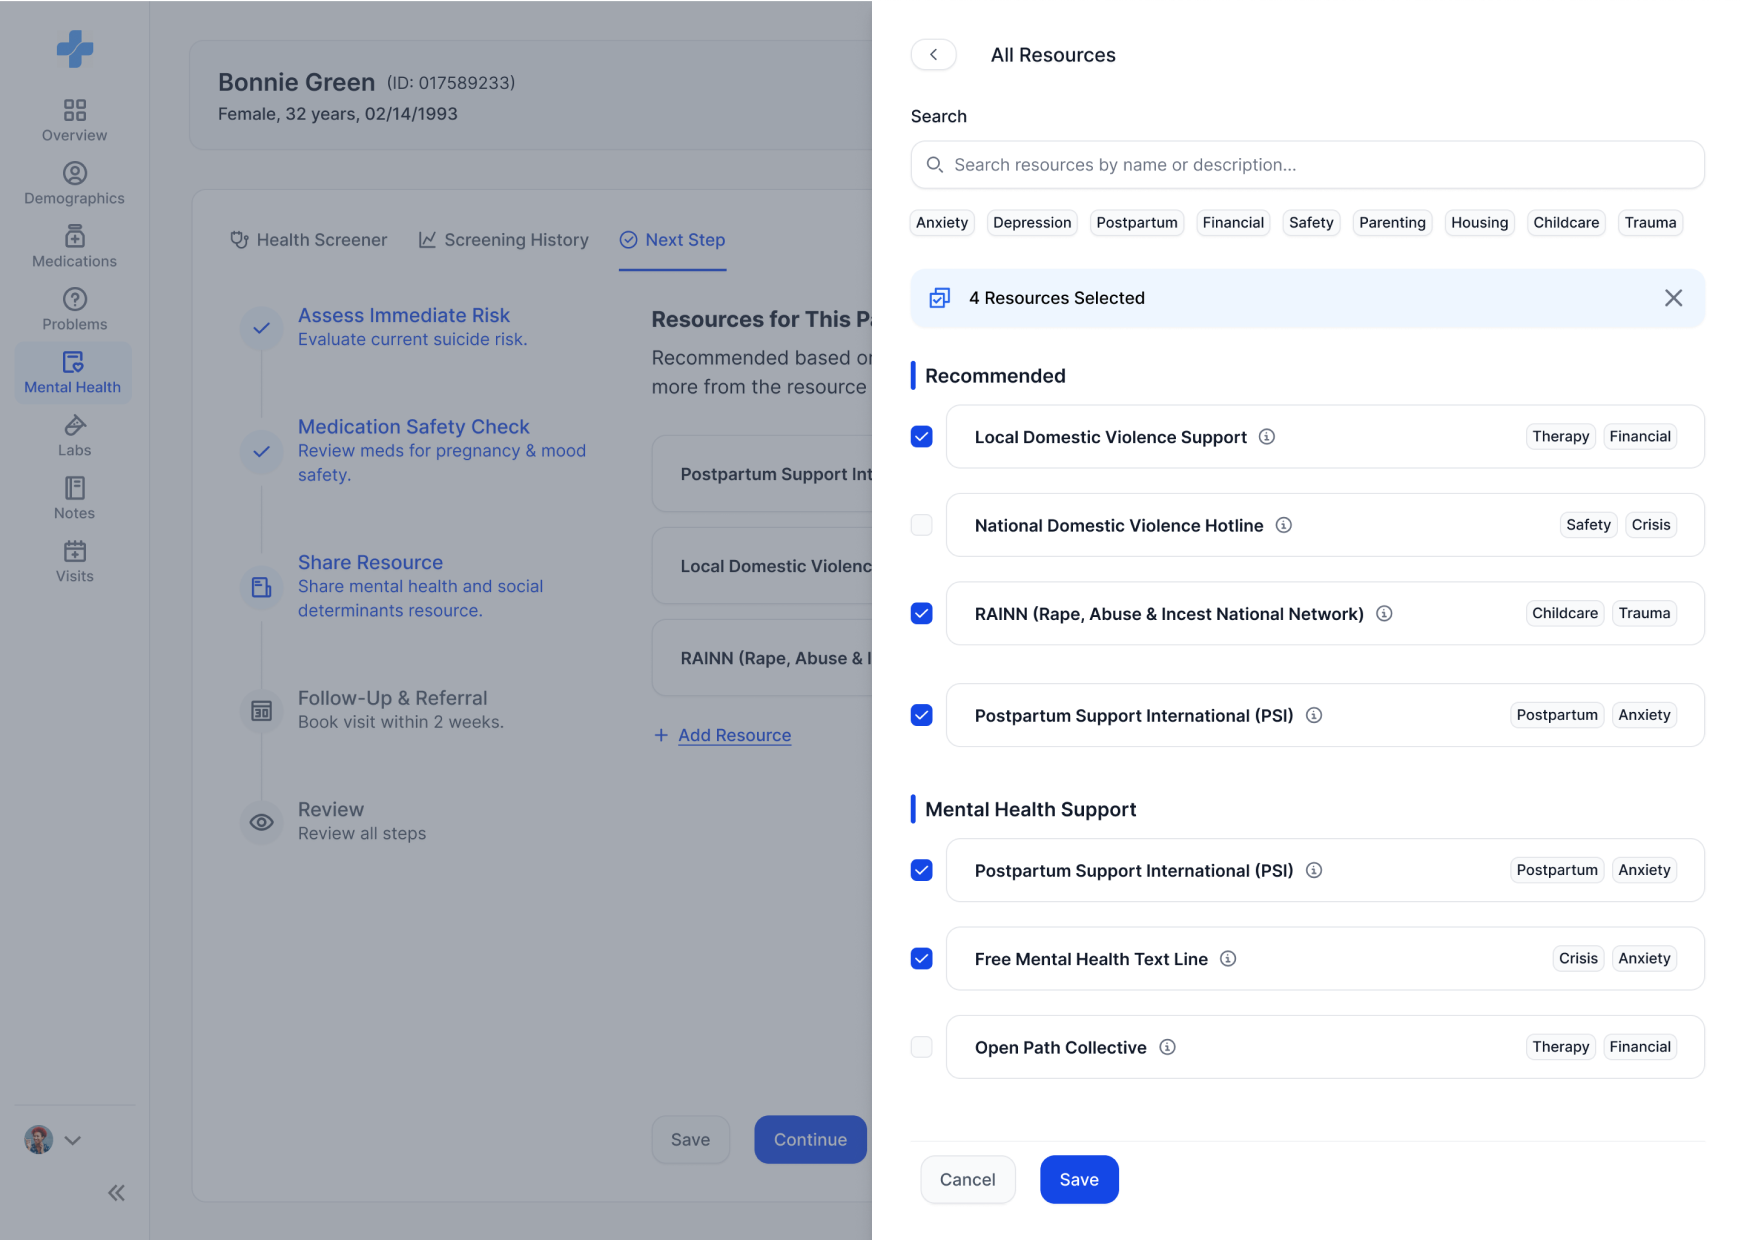Click info icon next to National Domestic Violence Hotline
Image resolution: width=1744 pixels, height=1240 pixels.
pos(1283,525)
